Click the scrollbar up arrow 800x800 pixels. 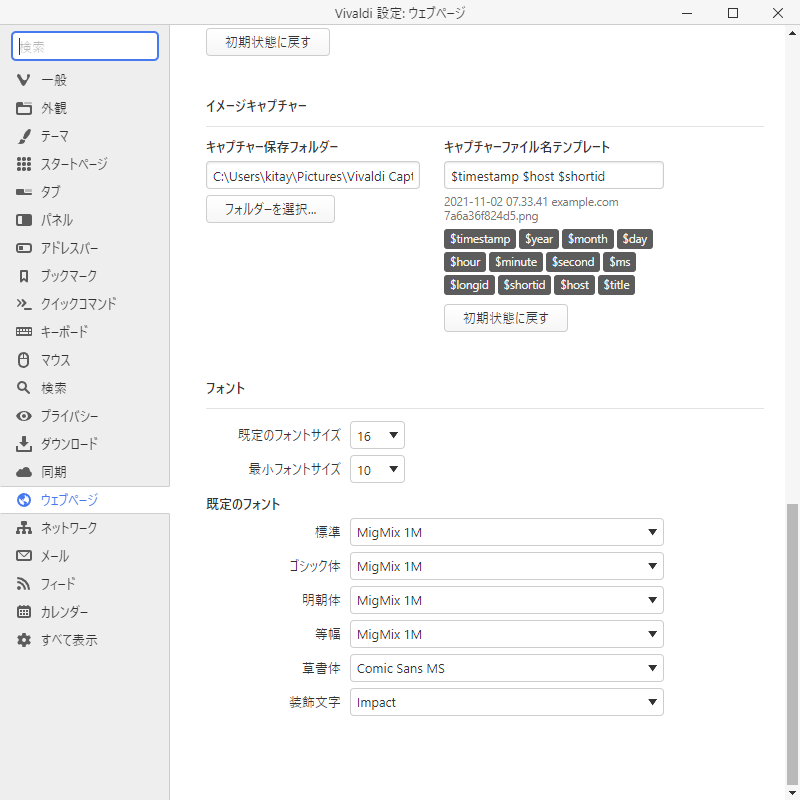[792, 33]
